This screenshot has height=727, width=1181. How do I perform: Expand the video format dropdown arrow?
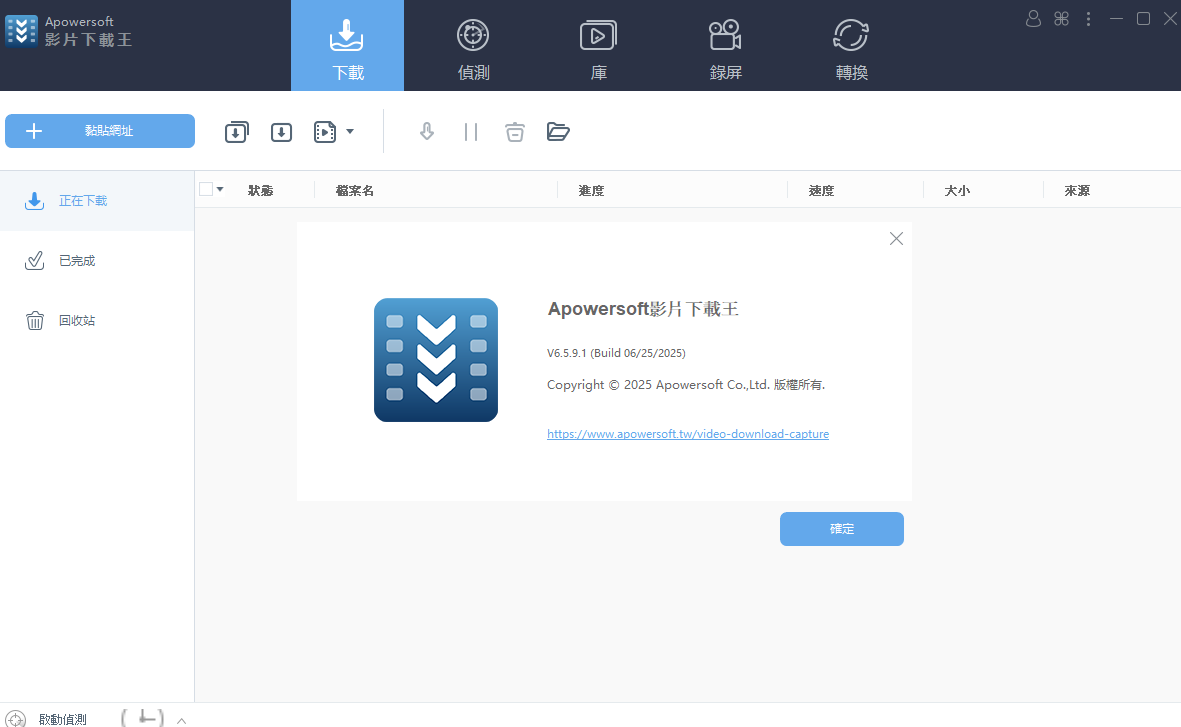(x=349, y=132)
